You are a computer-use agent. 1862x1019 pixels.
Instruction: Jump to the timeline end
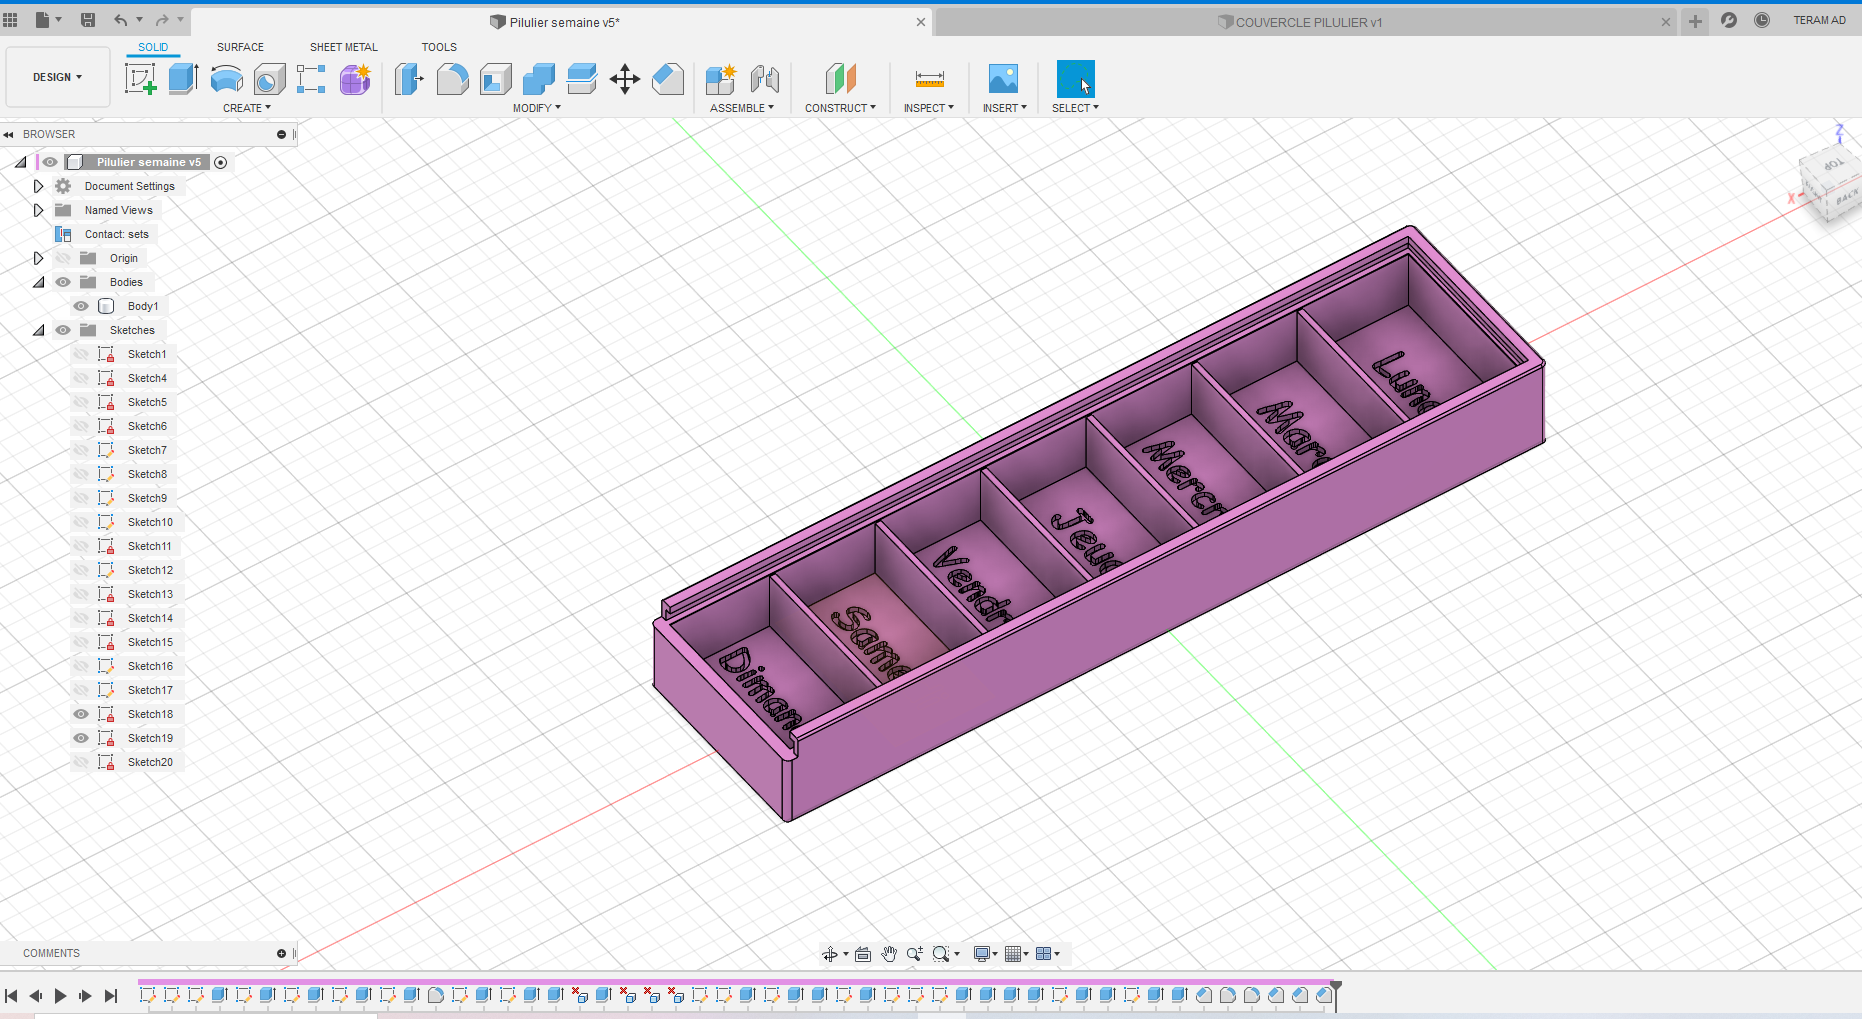pos(111,996)
